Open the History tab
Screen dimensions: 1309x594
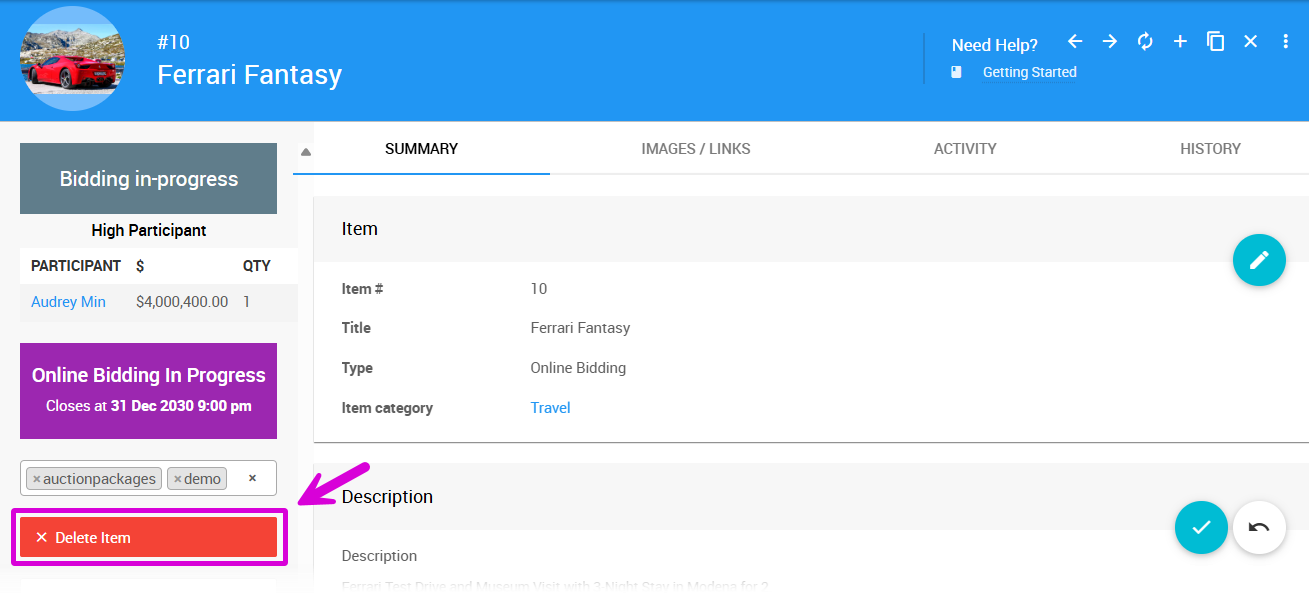click(x=1210, y=149)
